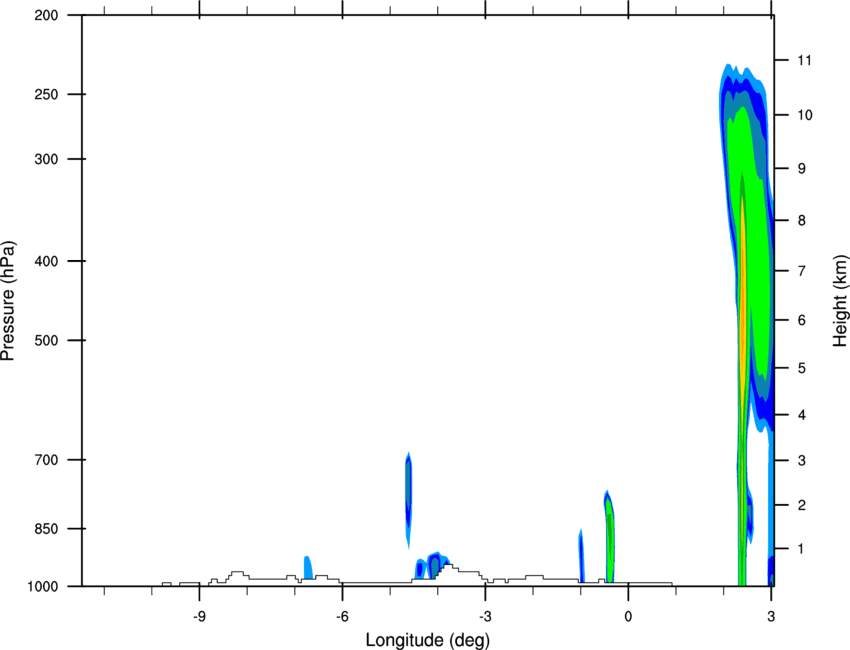
Task: Click the 'Pressure (hPa)' axis title
Action: pos(8,301)
